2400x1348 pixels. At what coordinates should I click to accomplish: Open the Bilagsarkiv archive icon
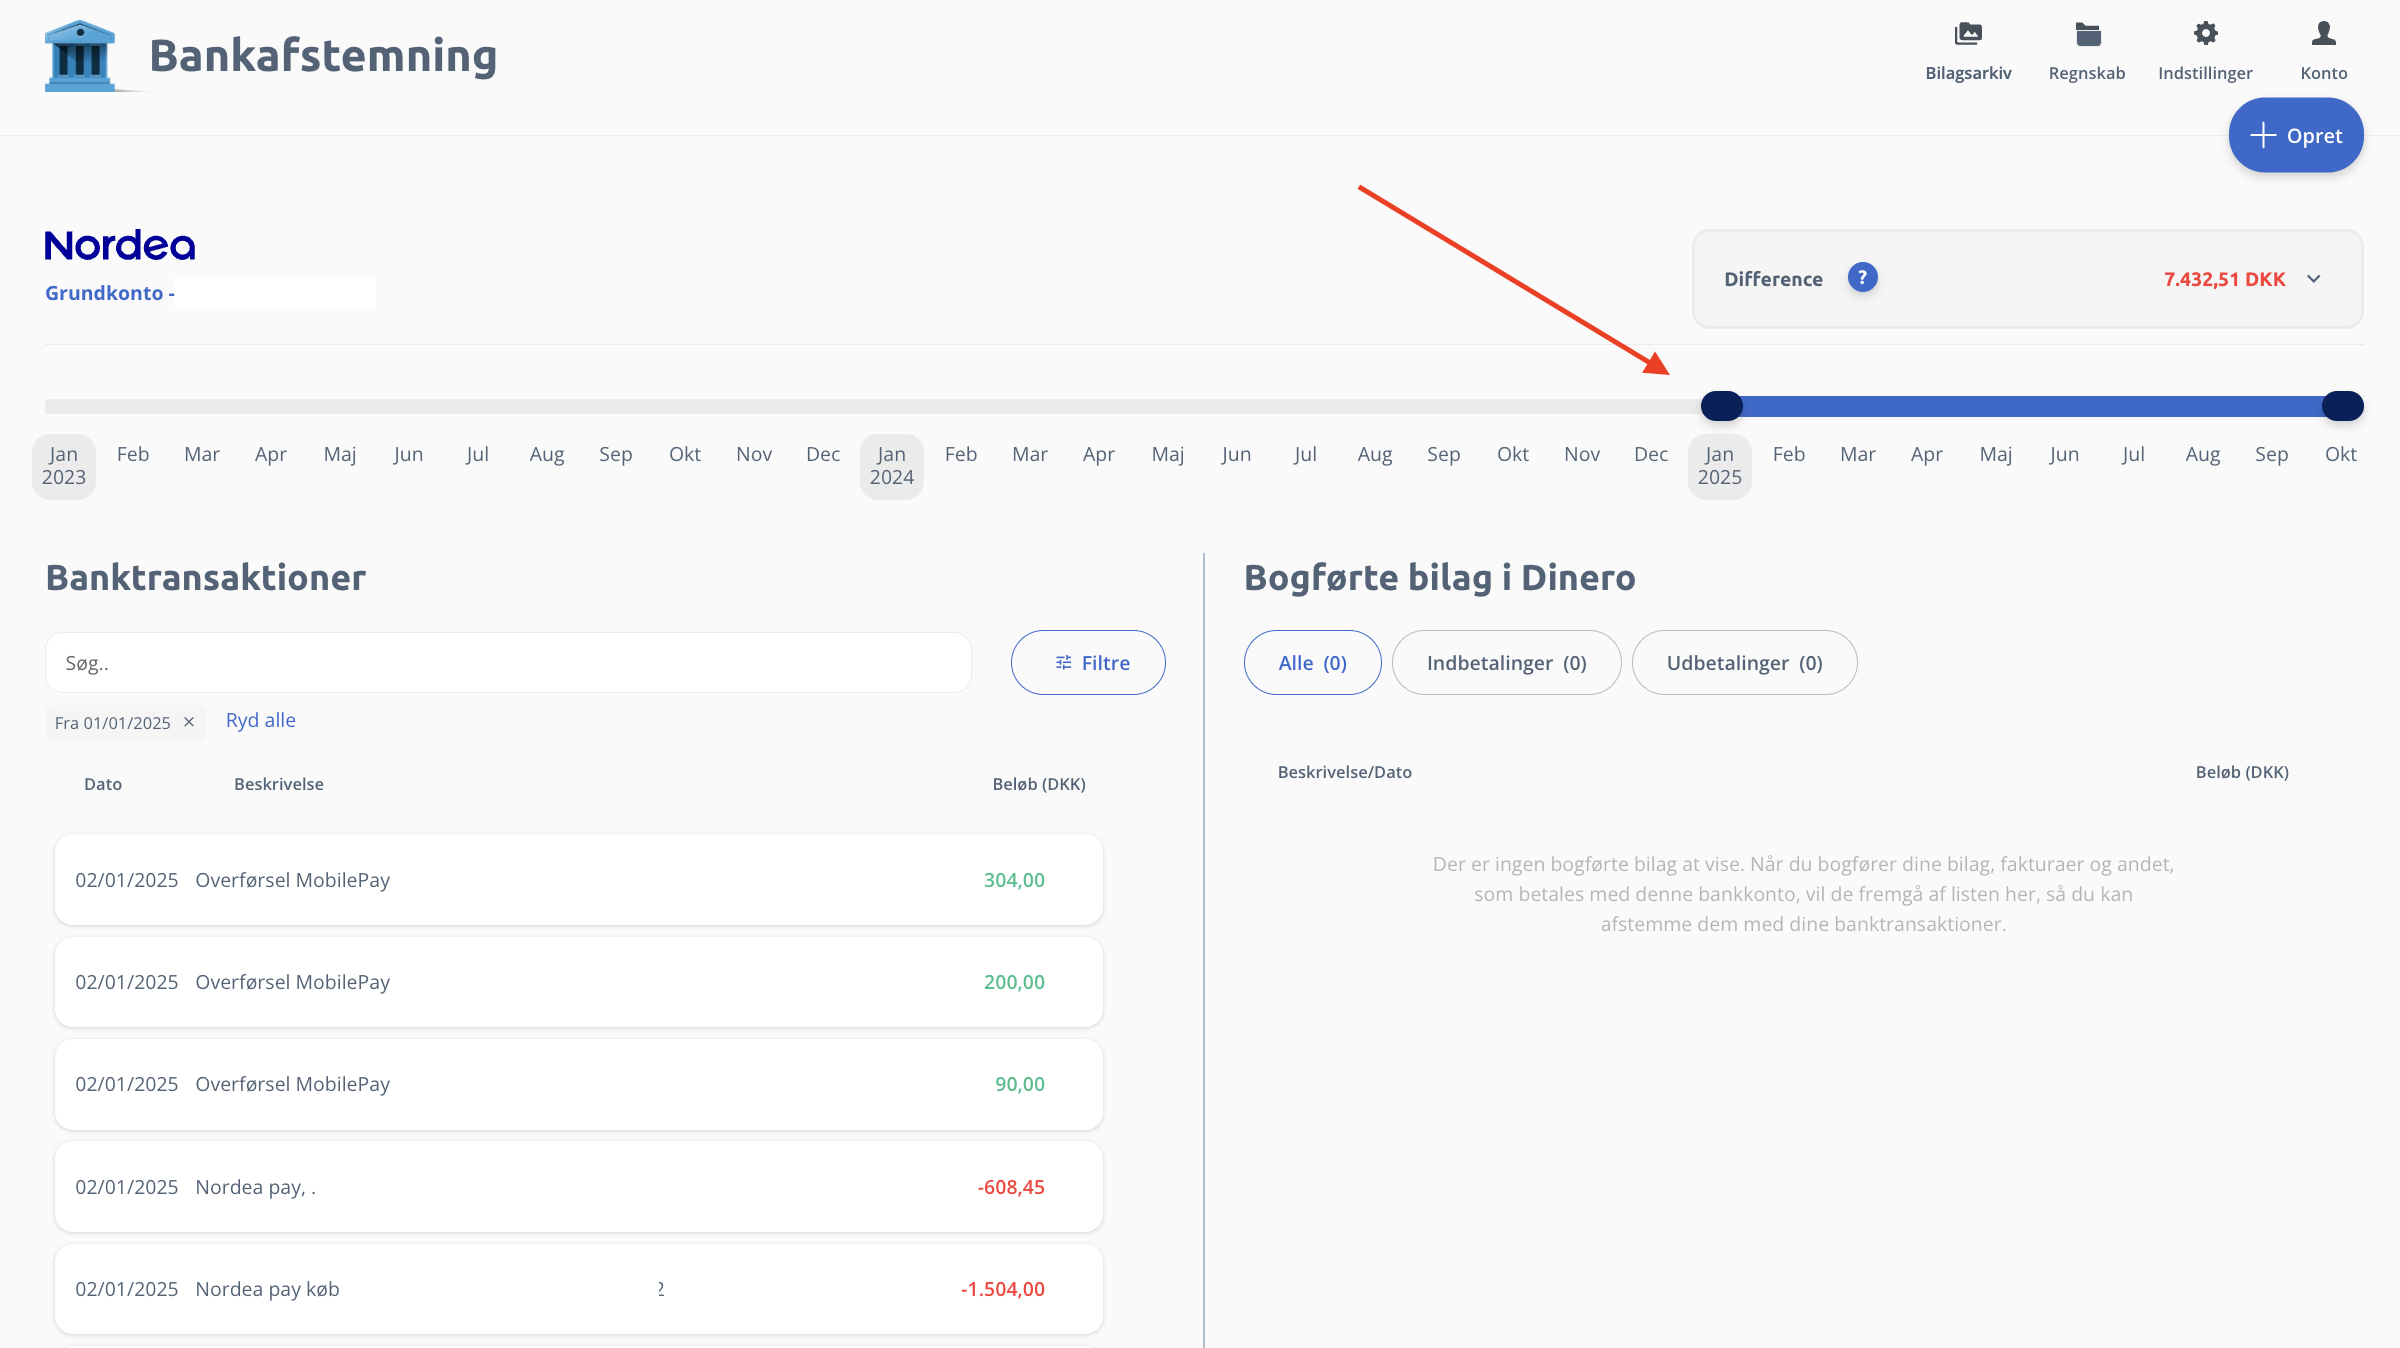tap(1968, 35)
